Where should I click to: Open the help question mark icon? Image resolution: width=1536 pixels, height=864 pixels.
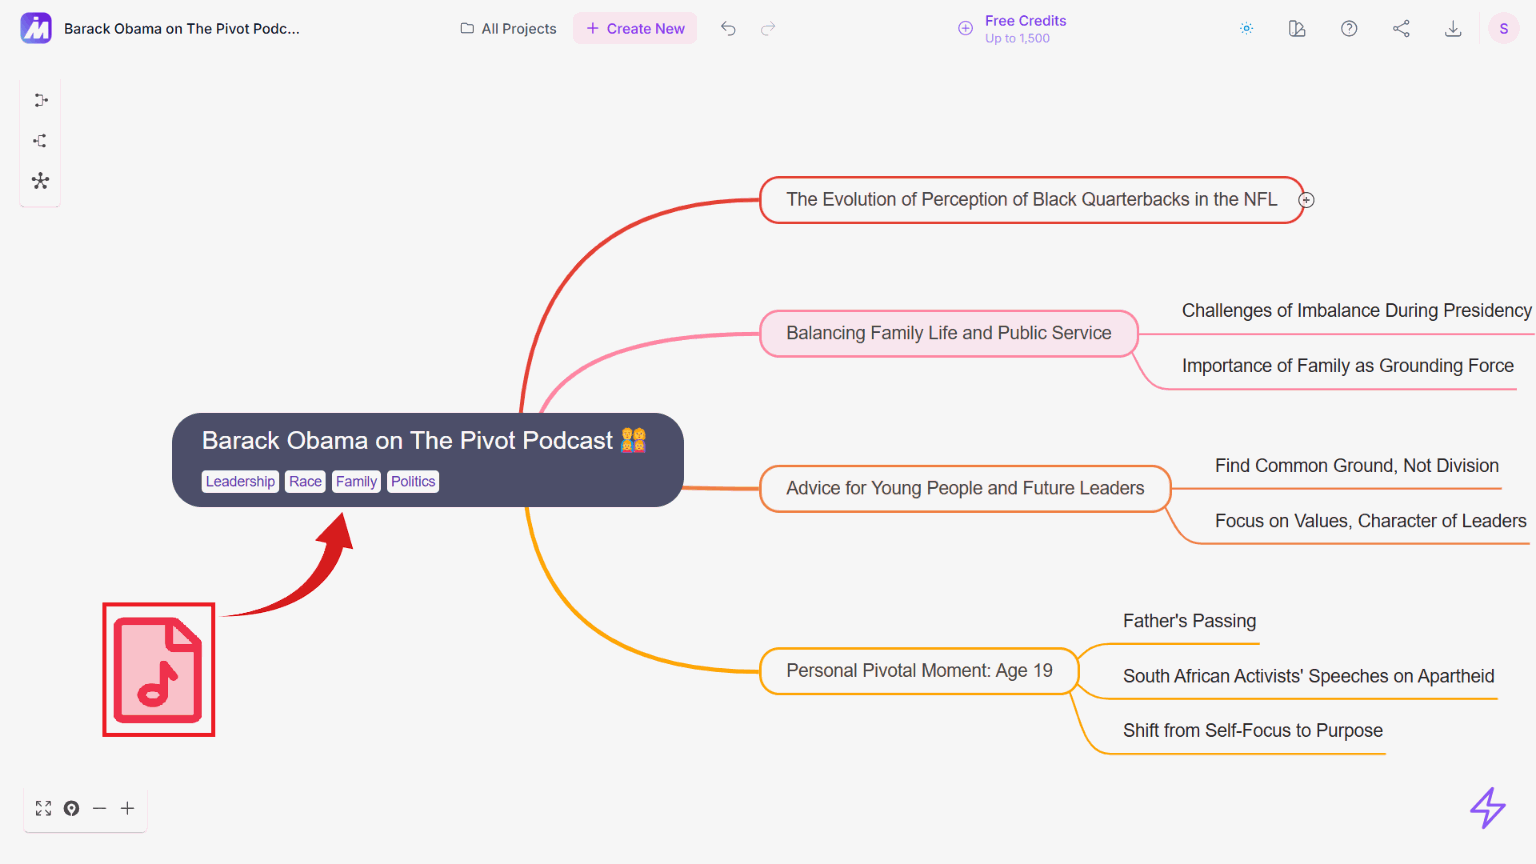point(1349,29)
